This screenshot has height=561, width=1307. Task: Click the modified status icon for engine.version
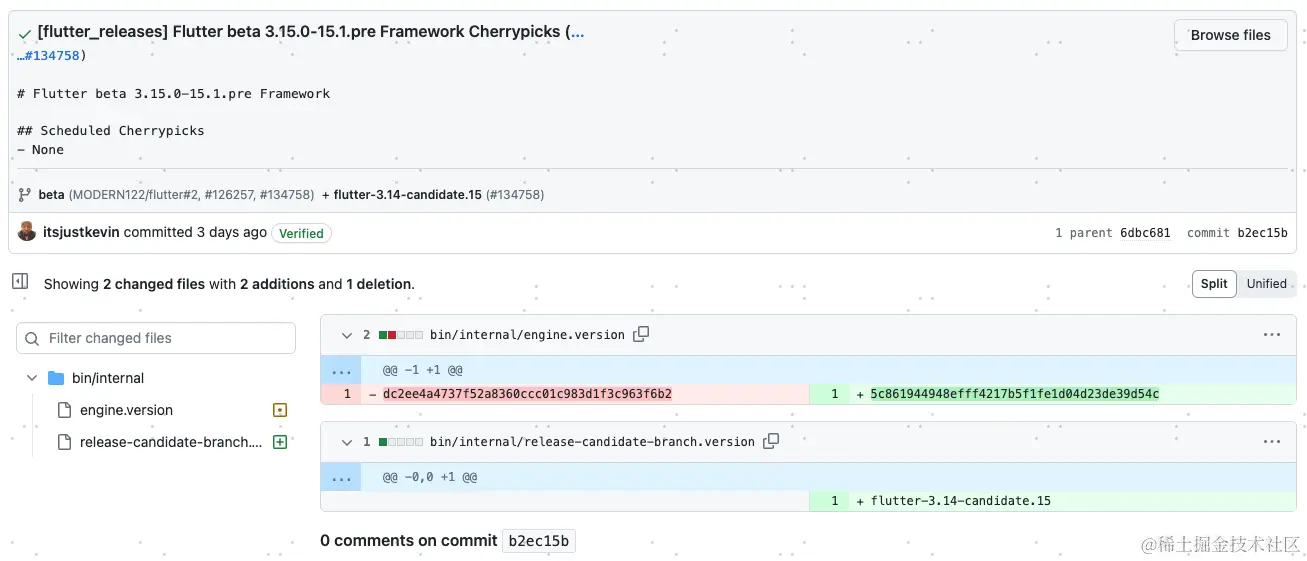click(x=280, y=410)
